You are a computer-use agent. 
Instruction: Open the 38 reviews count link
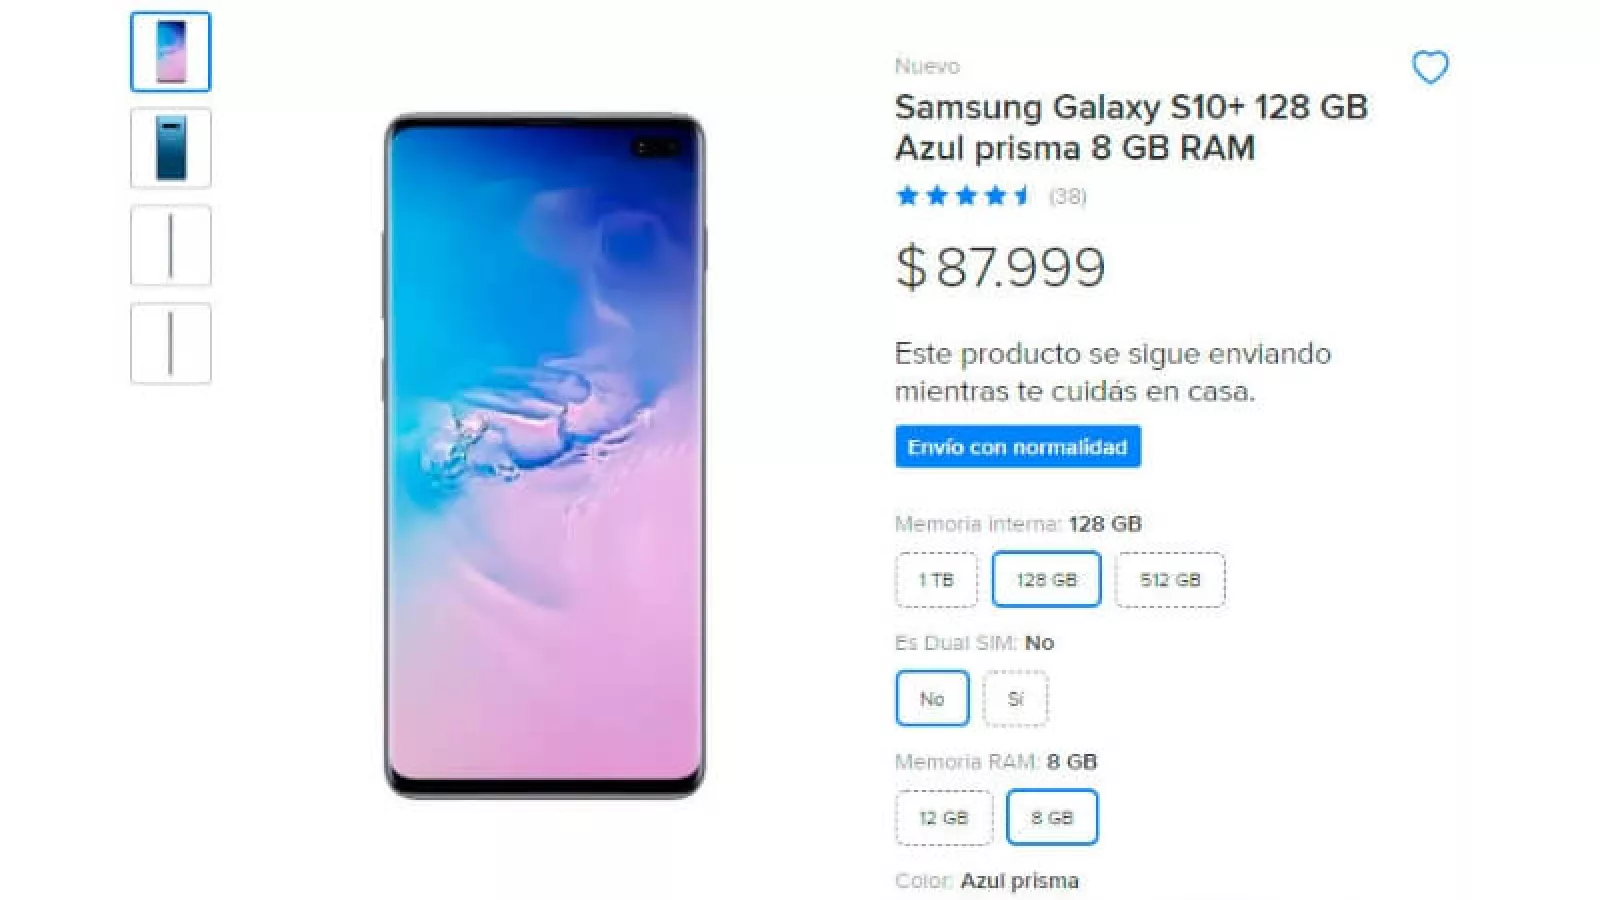[x=1067, y=196]
